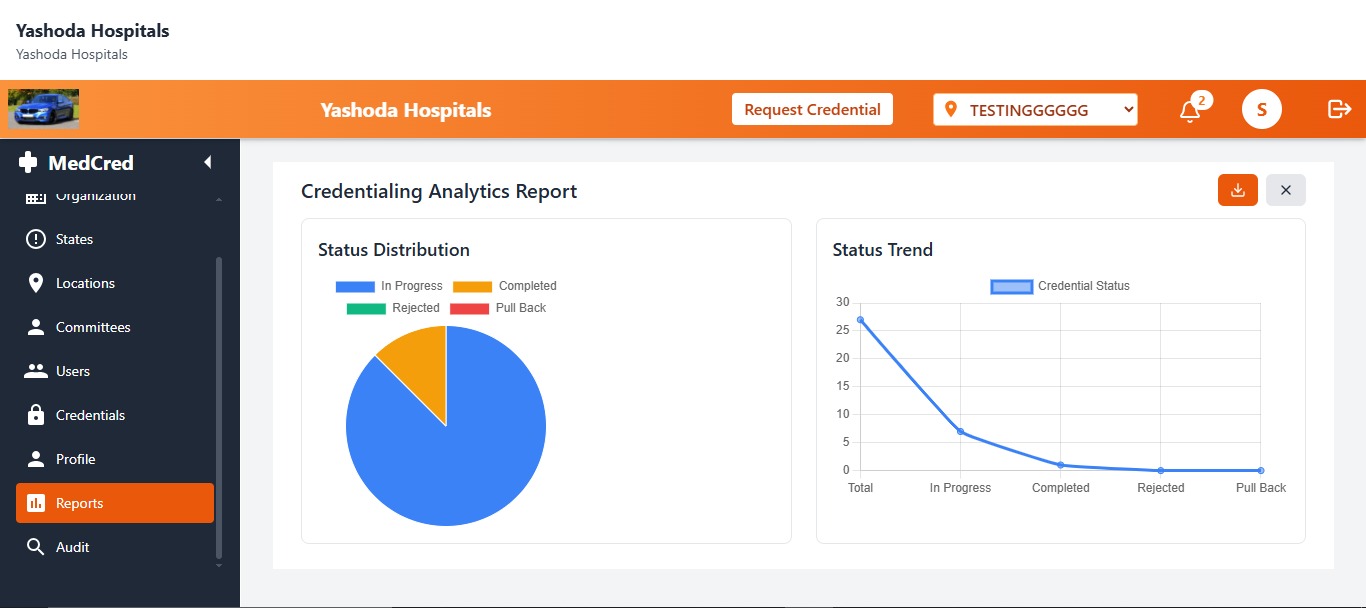
Task: Toggle the Credential Status legend swatch
Action: click(x=1011, y=286)
